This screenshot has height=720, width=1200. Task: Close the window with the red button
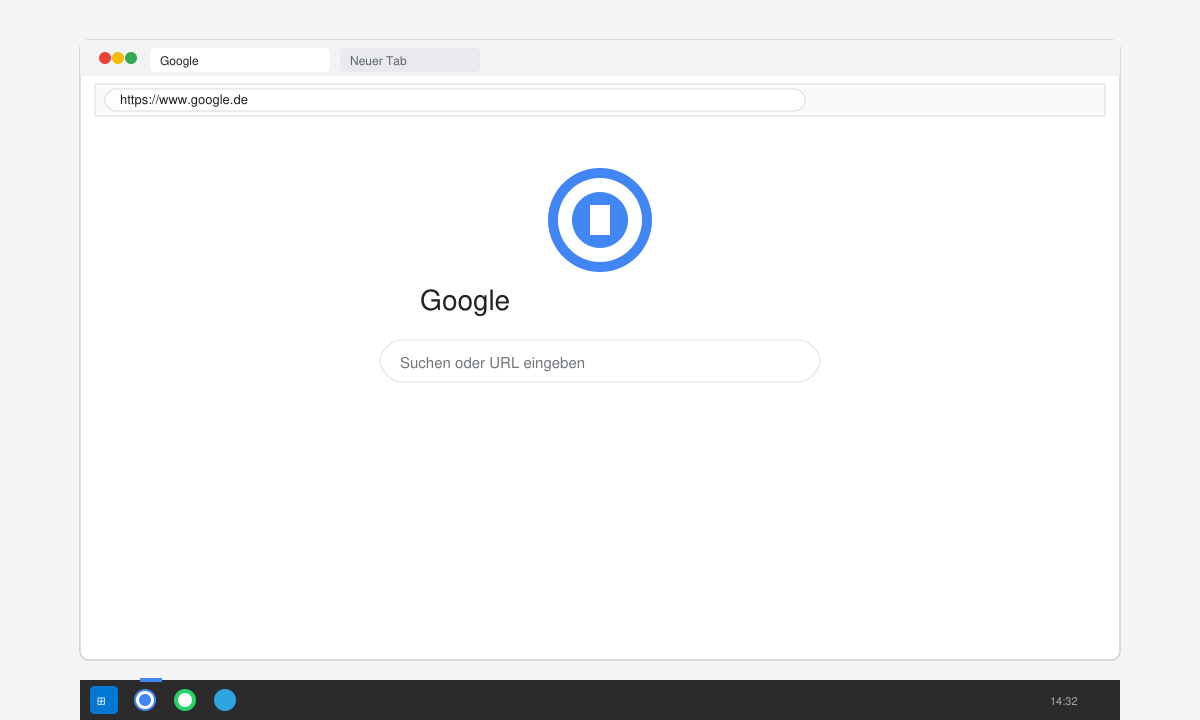coord(105,58)
